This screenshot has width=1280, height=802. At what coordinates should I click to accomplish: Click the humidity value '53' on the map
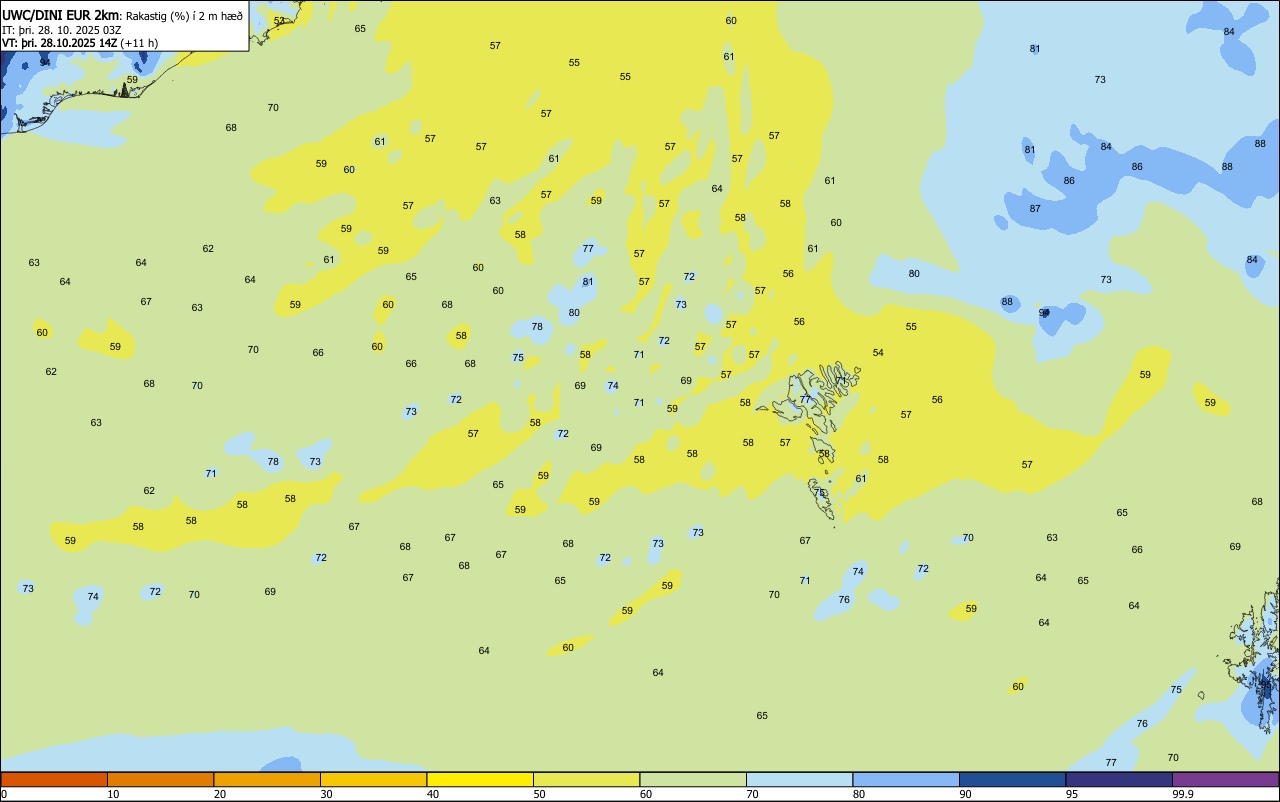[x=279, y=21]
